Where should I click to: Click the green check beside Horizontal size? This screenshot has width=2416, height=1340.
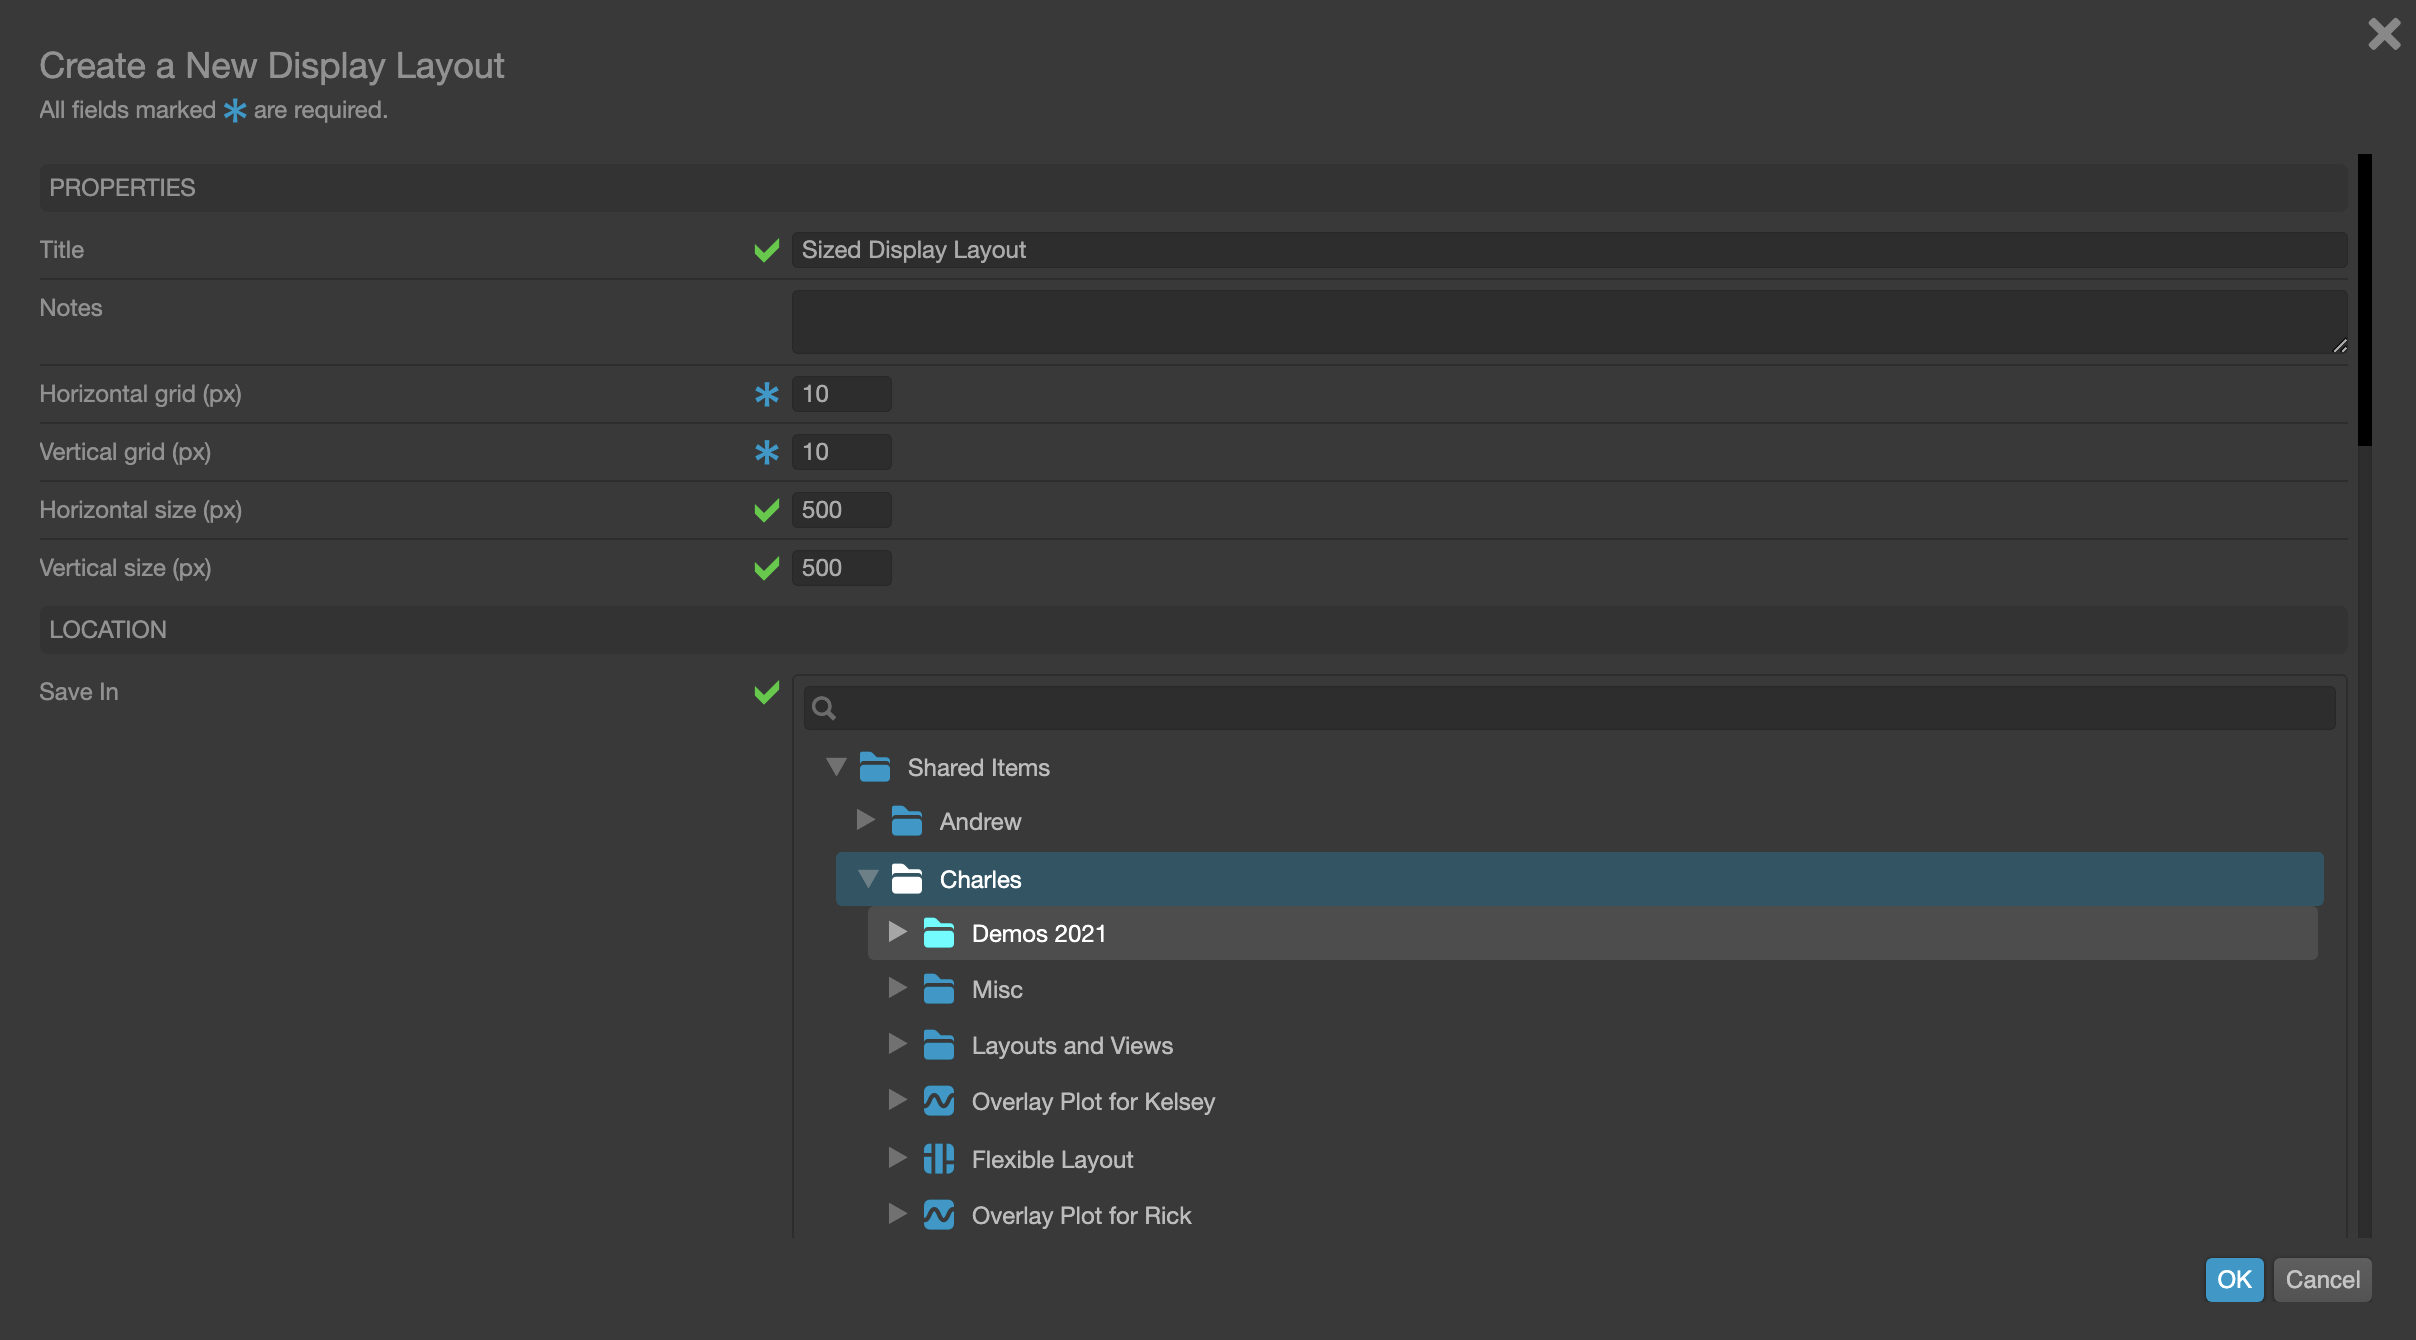(x=765, y=510)
